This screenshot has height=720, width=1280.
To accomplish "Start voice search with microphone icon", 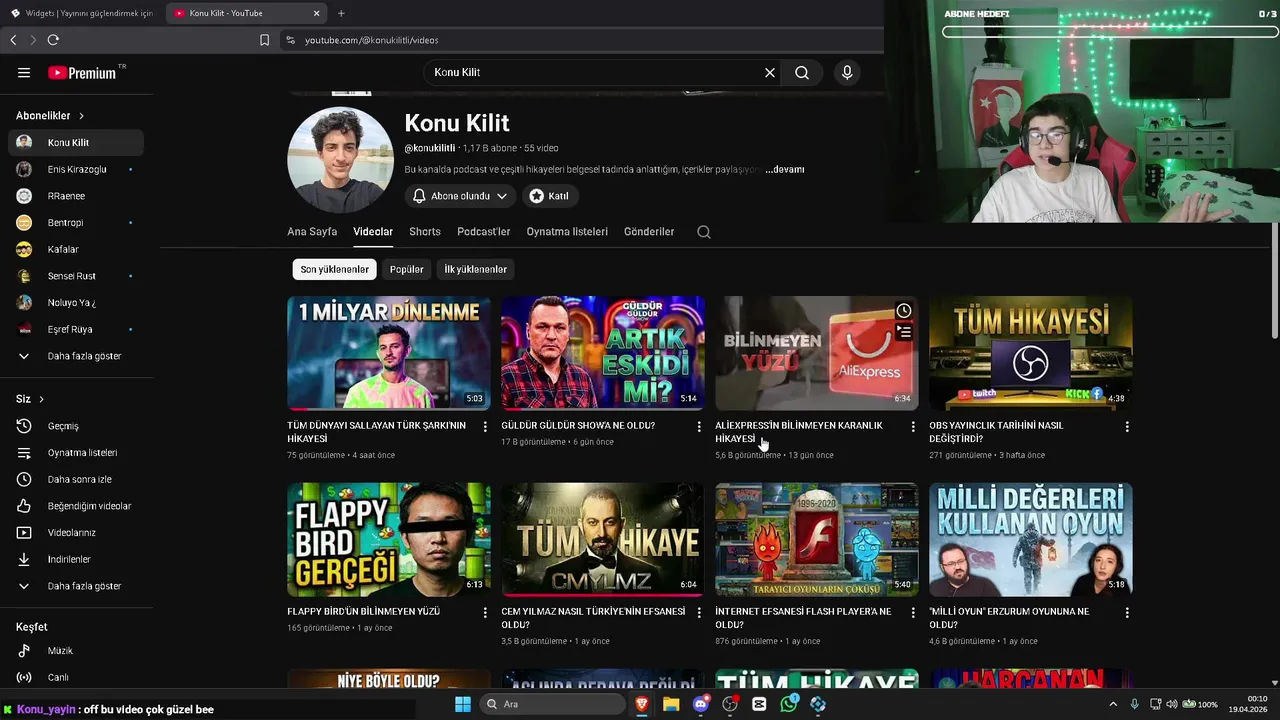I will [x=847, y=73].
